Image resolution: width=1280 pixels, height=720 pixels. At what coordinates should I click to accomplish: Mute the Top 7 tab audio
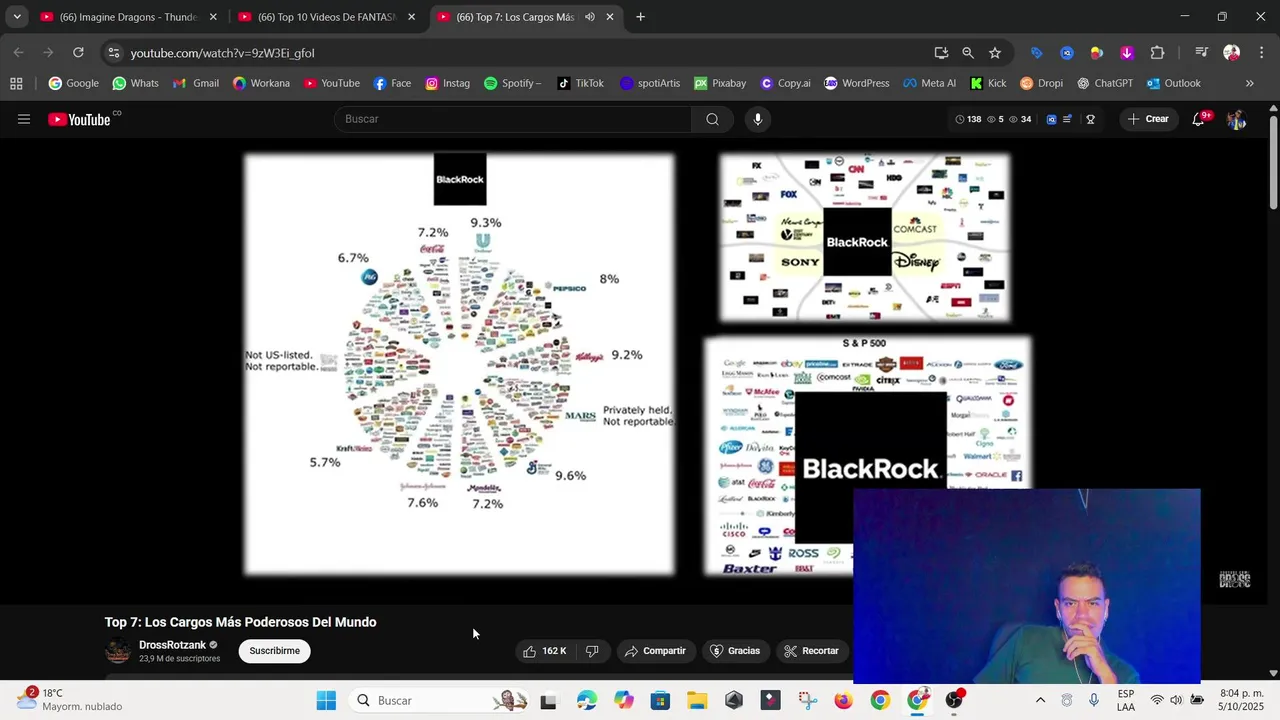pyautogui.click(x=590, y=17)
